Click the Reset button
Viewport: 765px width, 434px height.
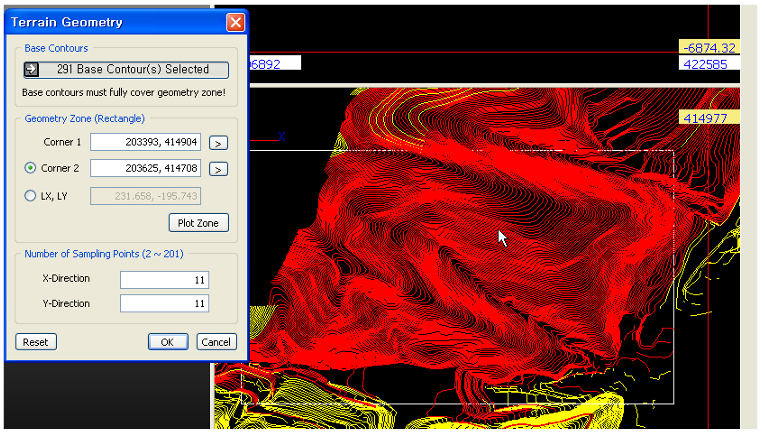[36, 342]
